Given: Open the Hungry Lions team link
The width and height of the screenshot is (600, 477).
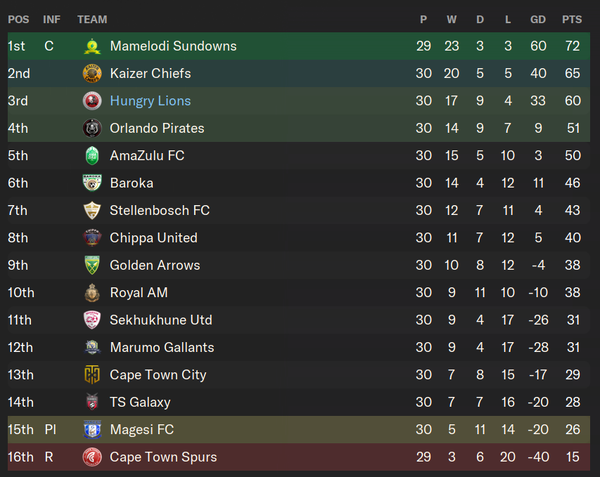Looking at the screenshot, I should 150,101.
